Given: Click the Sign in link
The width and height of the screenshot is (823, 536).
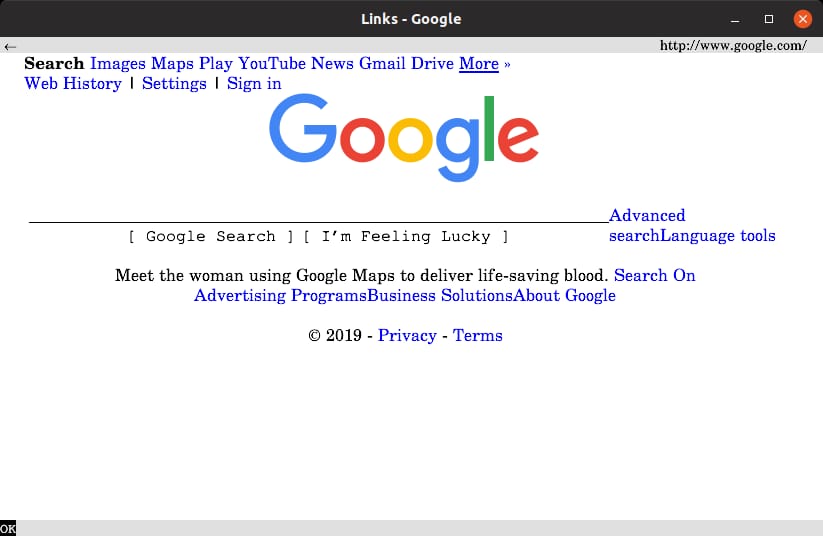Looking at the screenshot, I should point(254,84).
